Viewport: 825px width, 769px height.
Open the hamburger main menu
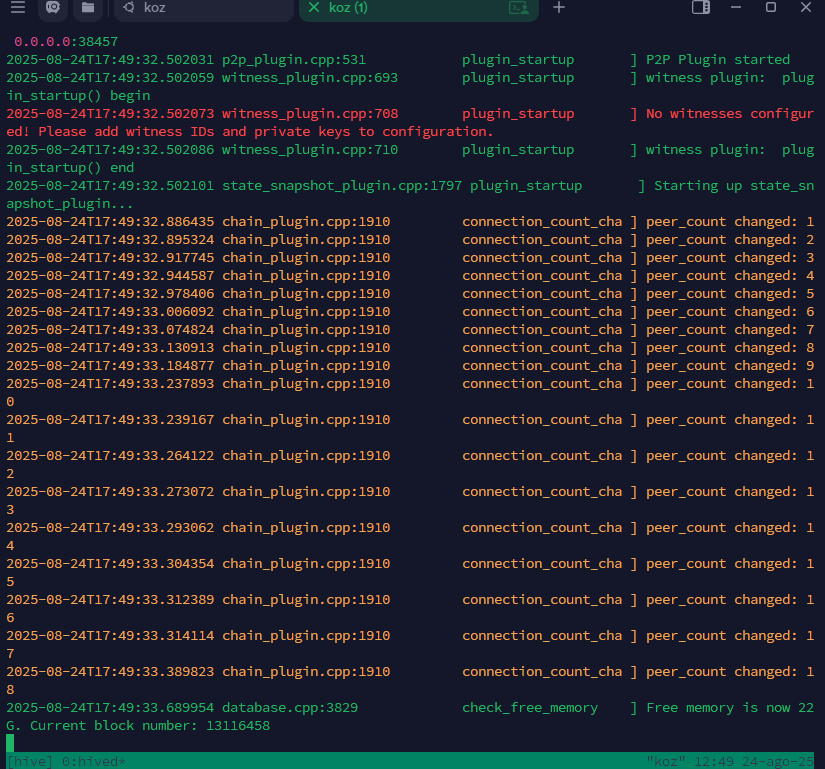tap(18, 7)
